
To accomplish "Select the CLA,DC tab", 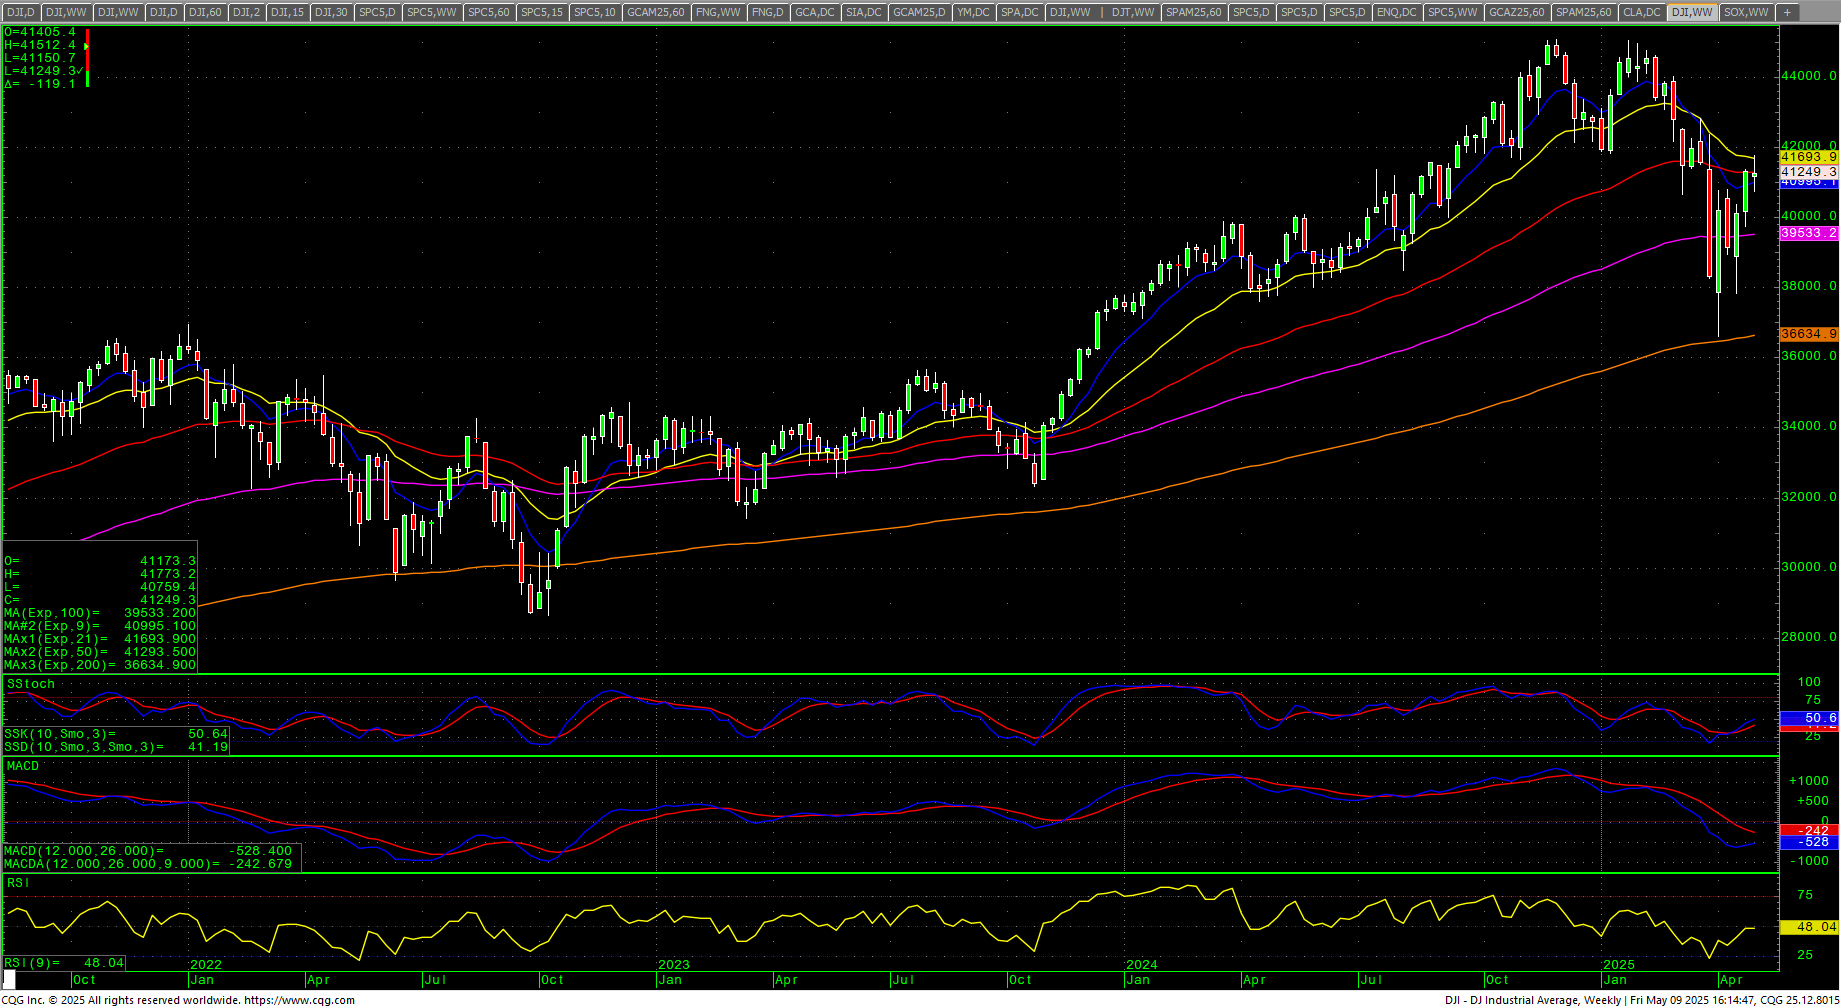I will pyautogui.click(x=1641, y=12).
